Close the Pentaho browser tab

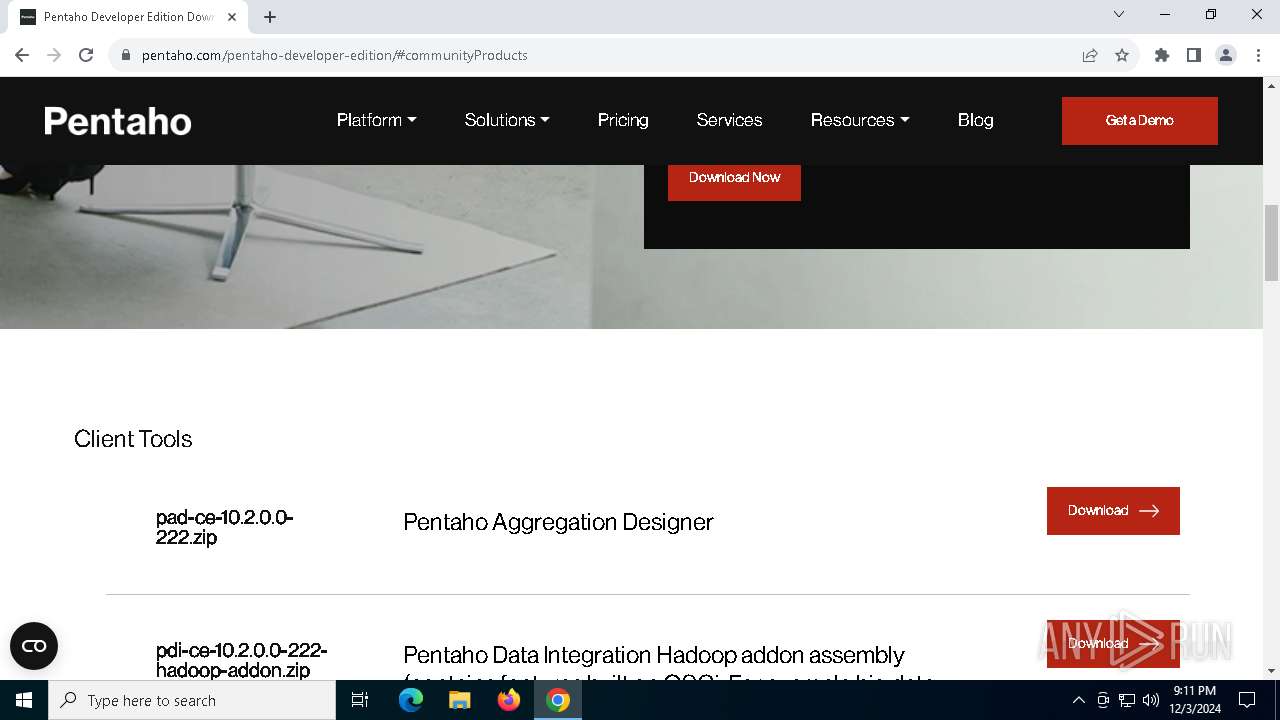[232, 17]
